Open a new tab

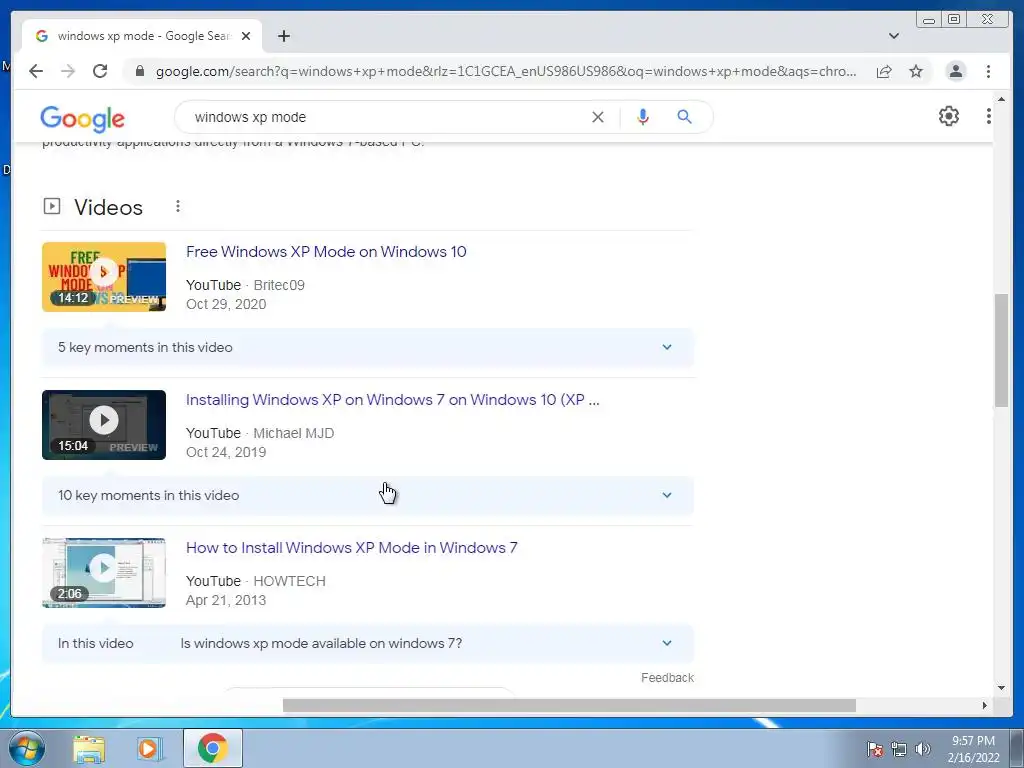(283, 36)
